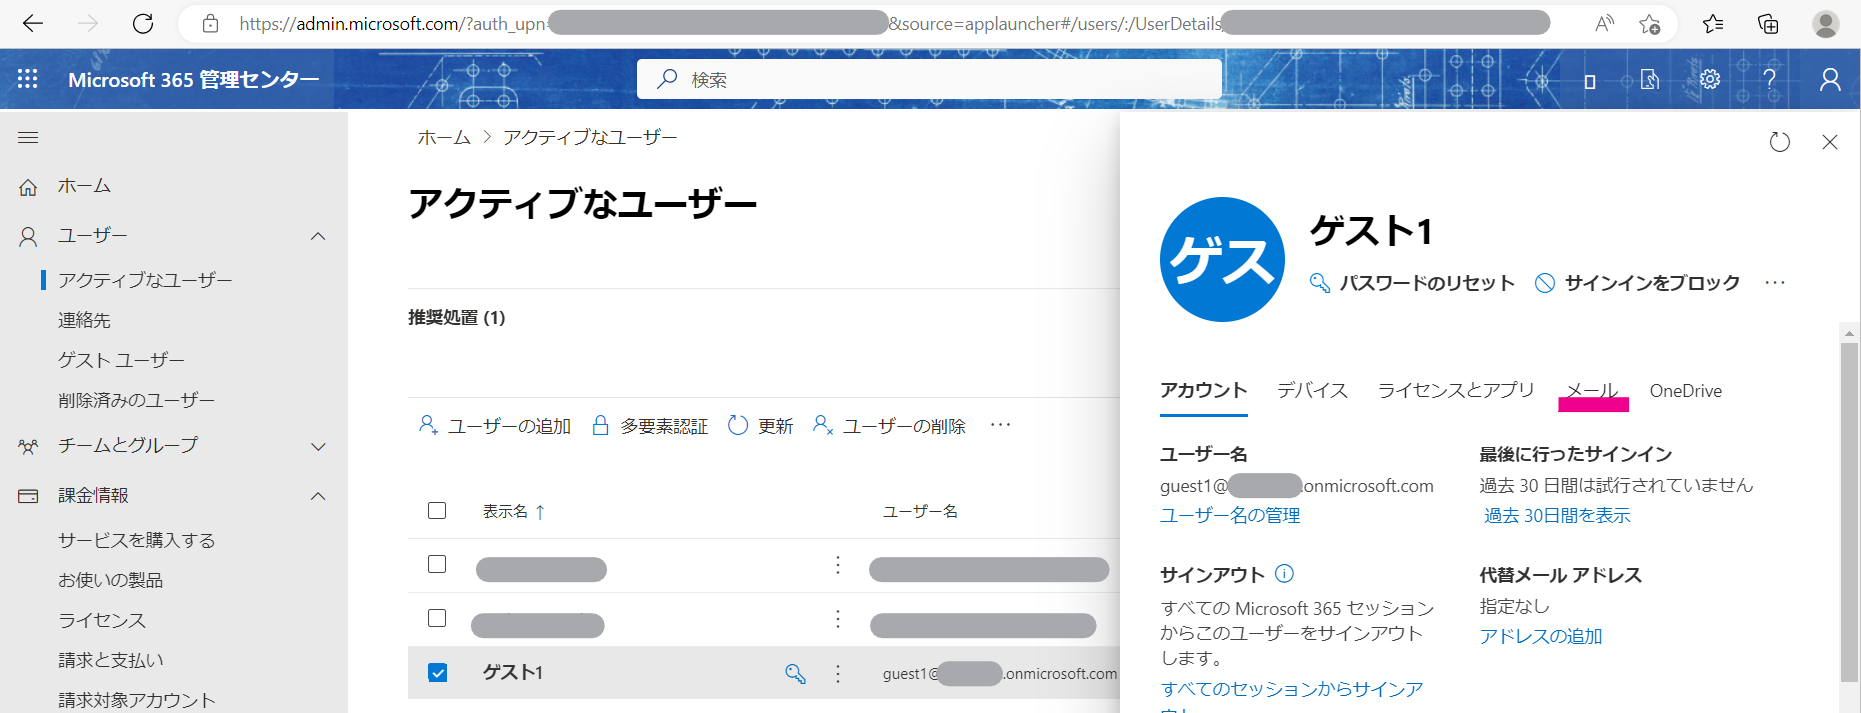Click サインインをブロック

click(x=1637, y=283)
